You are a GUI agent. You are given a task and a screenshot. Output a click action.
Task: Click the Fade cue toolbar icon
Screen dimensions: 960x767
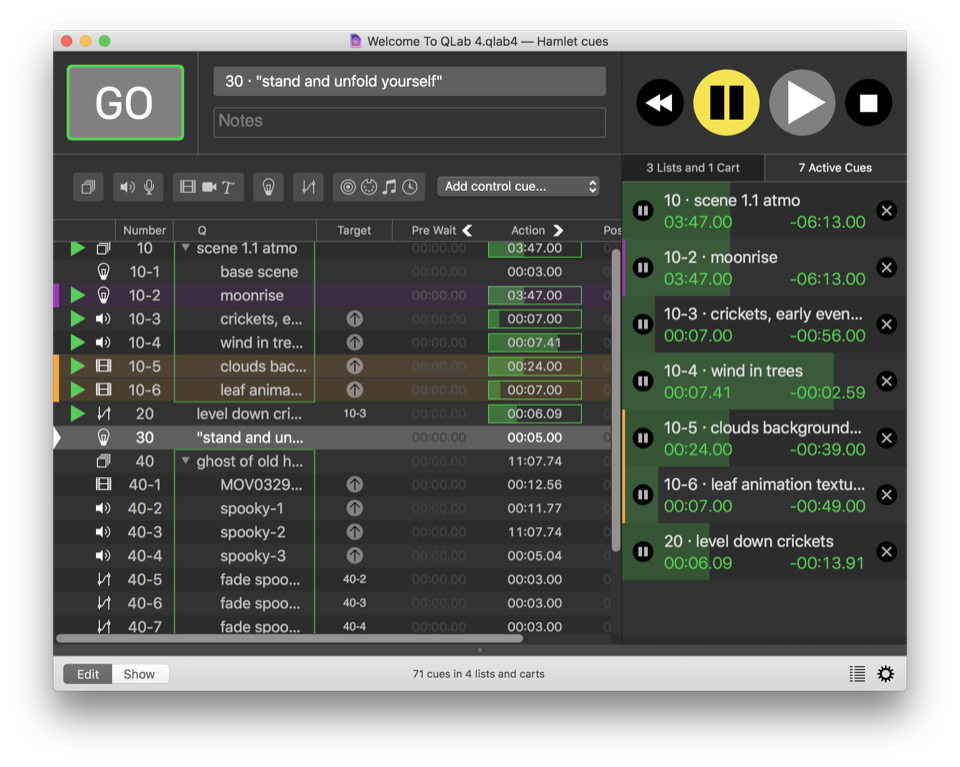point(308,187)
